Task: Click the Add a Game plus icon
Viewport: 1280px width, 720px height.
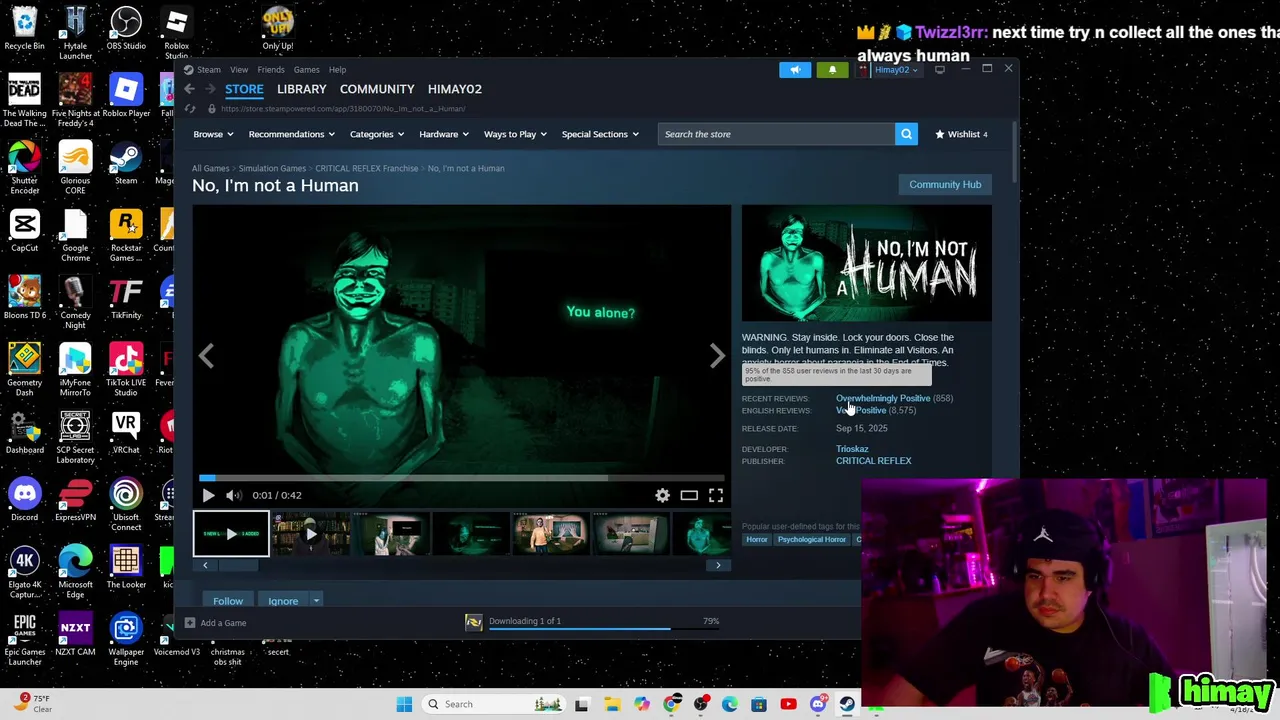Action: (189, 623)
